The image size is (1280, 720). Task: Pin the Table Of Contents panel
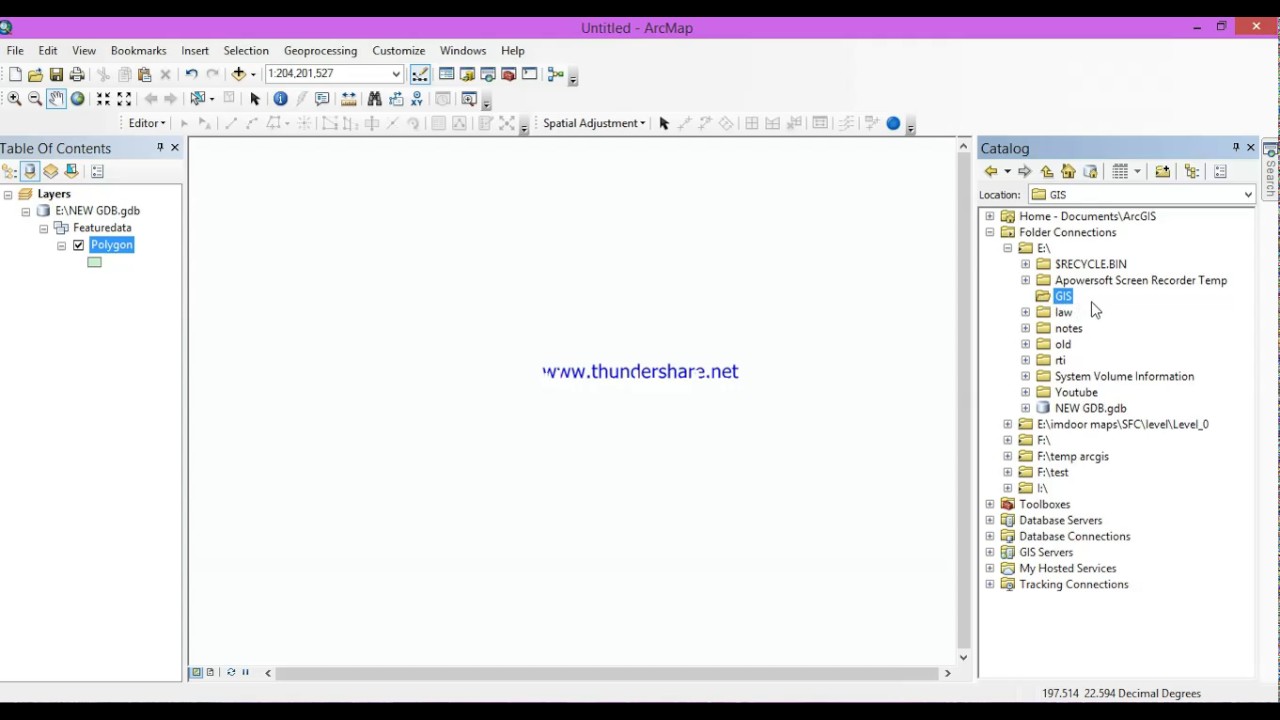pos(160,148)
